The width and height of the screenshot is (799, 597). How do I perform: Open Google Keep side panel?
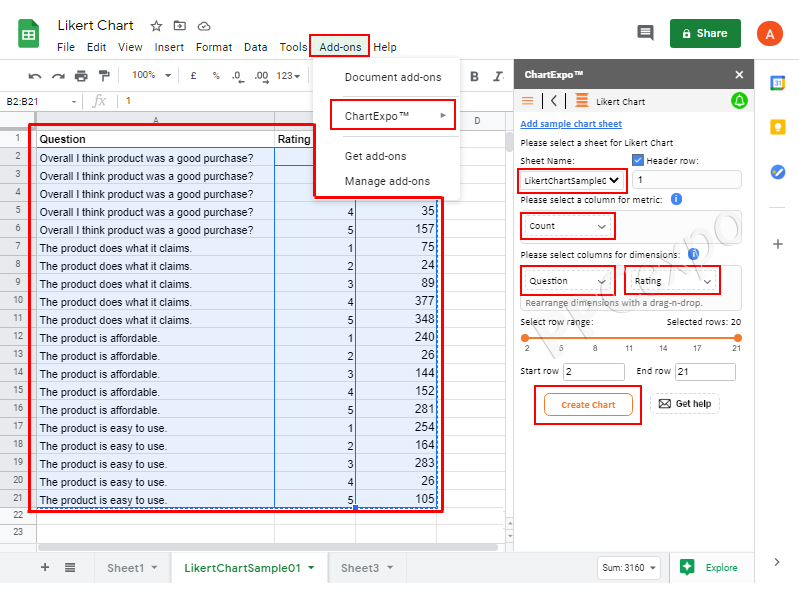[x=778, y=127]
